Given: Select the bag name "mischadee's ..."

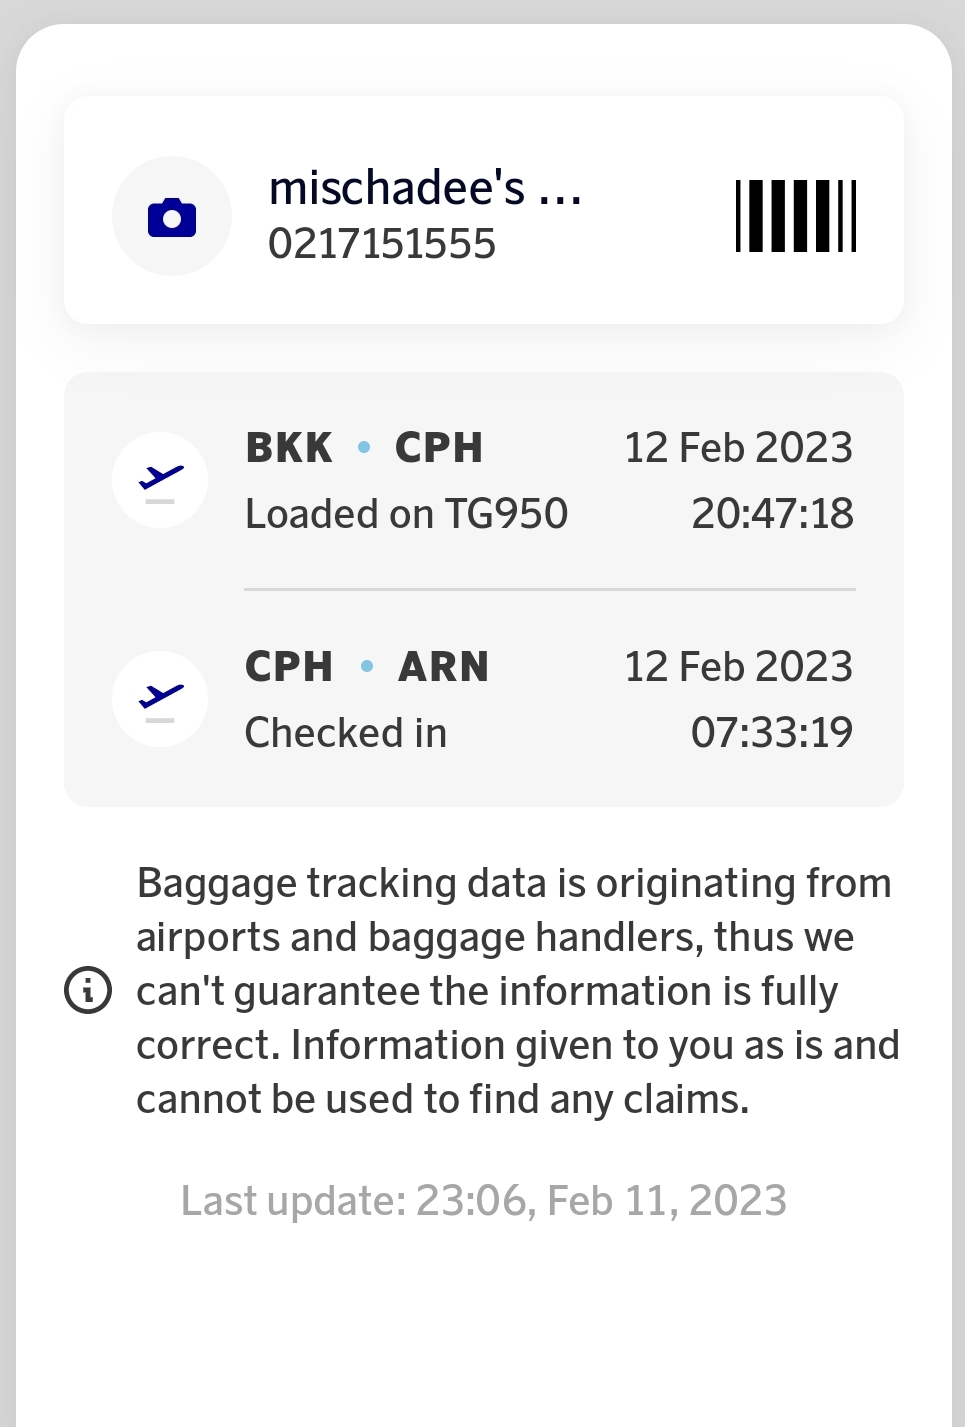Looking at the screenshot, I should click(x=425, y=187).
